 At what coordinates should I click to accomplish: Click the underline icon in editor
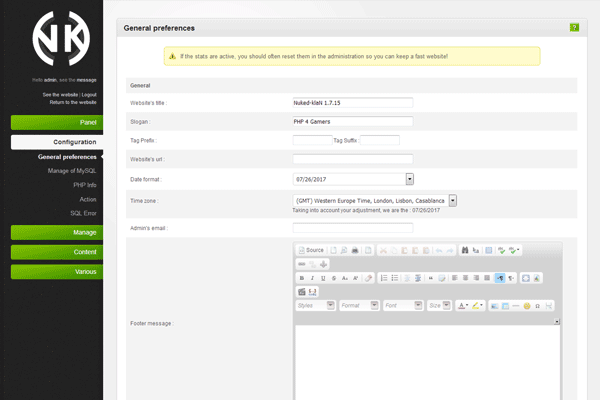[x=324, y=277]
